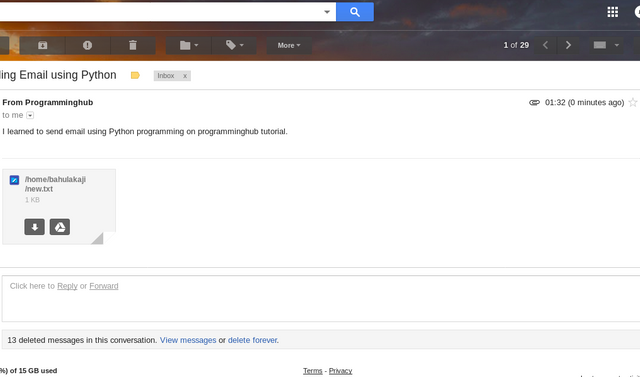Click the text file type icon
Viewport: 640px width, 377px height.
tap(14, 180)
